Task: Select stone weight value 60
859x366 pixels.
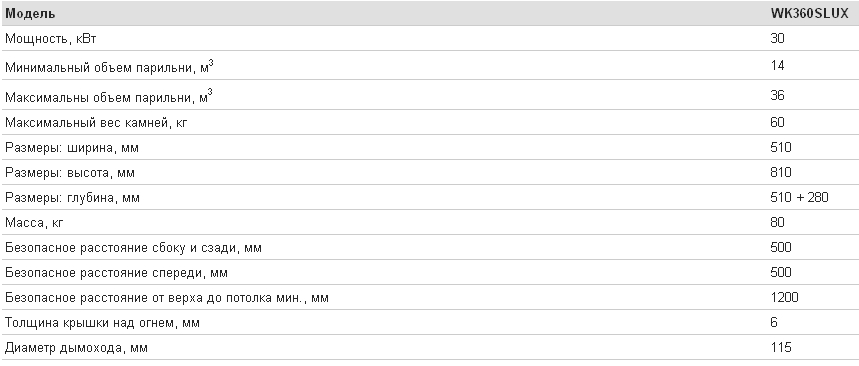Action: coord(777,122)
